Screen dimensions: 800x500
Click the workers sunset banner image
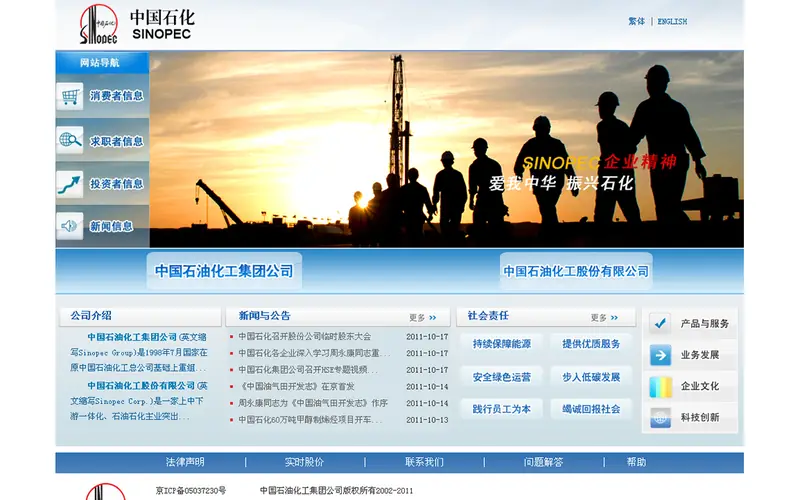446,149
